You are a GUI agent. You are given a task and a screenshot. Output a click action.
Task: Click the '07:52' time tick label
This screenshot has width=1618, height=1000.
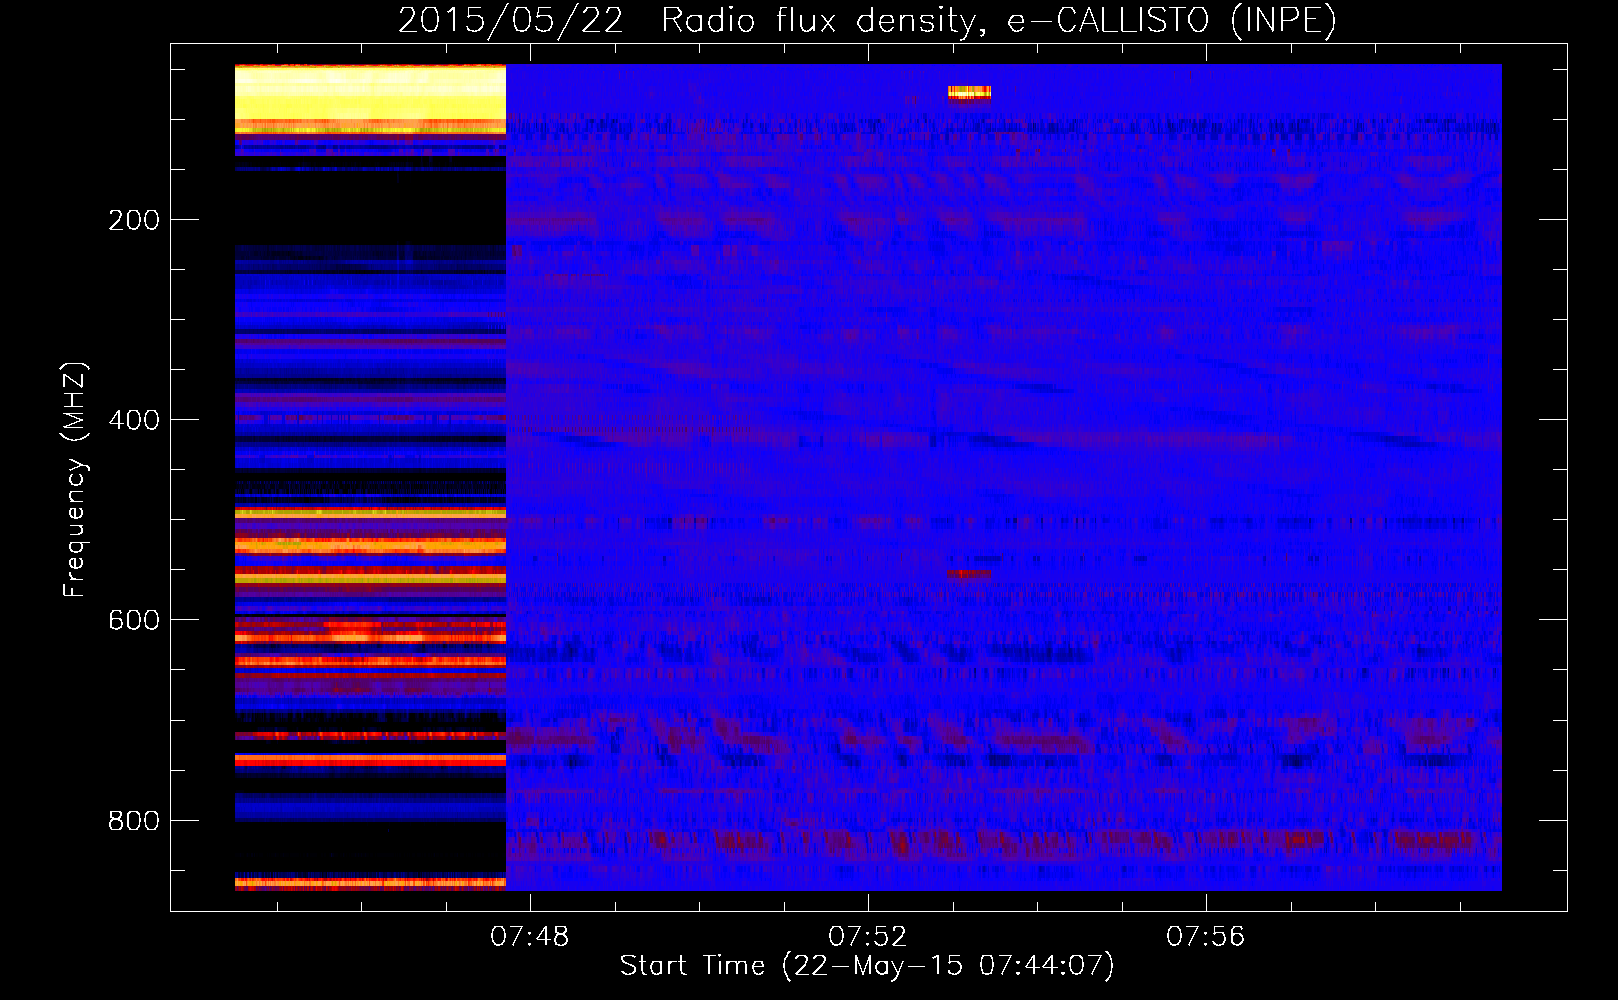click(x=867, y=936)
